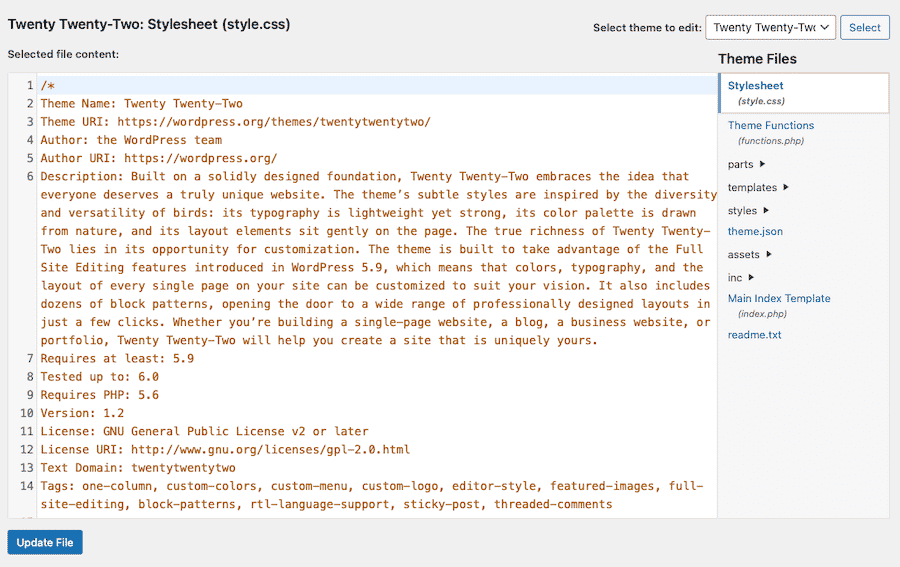Click the Tested up to: 6.0 line
The height and width of the screenshot is (567, 900).
(99, 377)
